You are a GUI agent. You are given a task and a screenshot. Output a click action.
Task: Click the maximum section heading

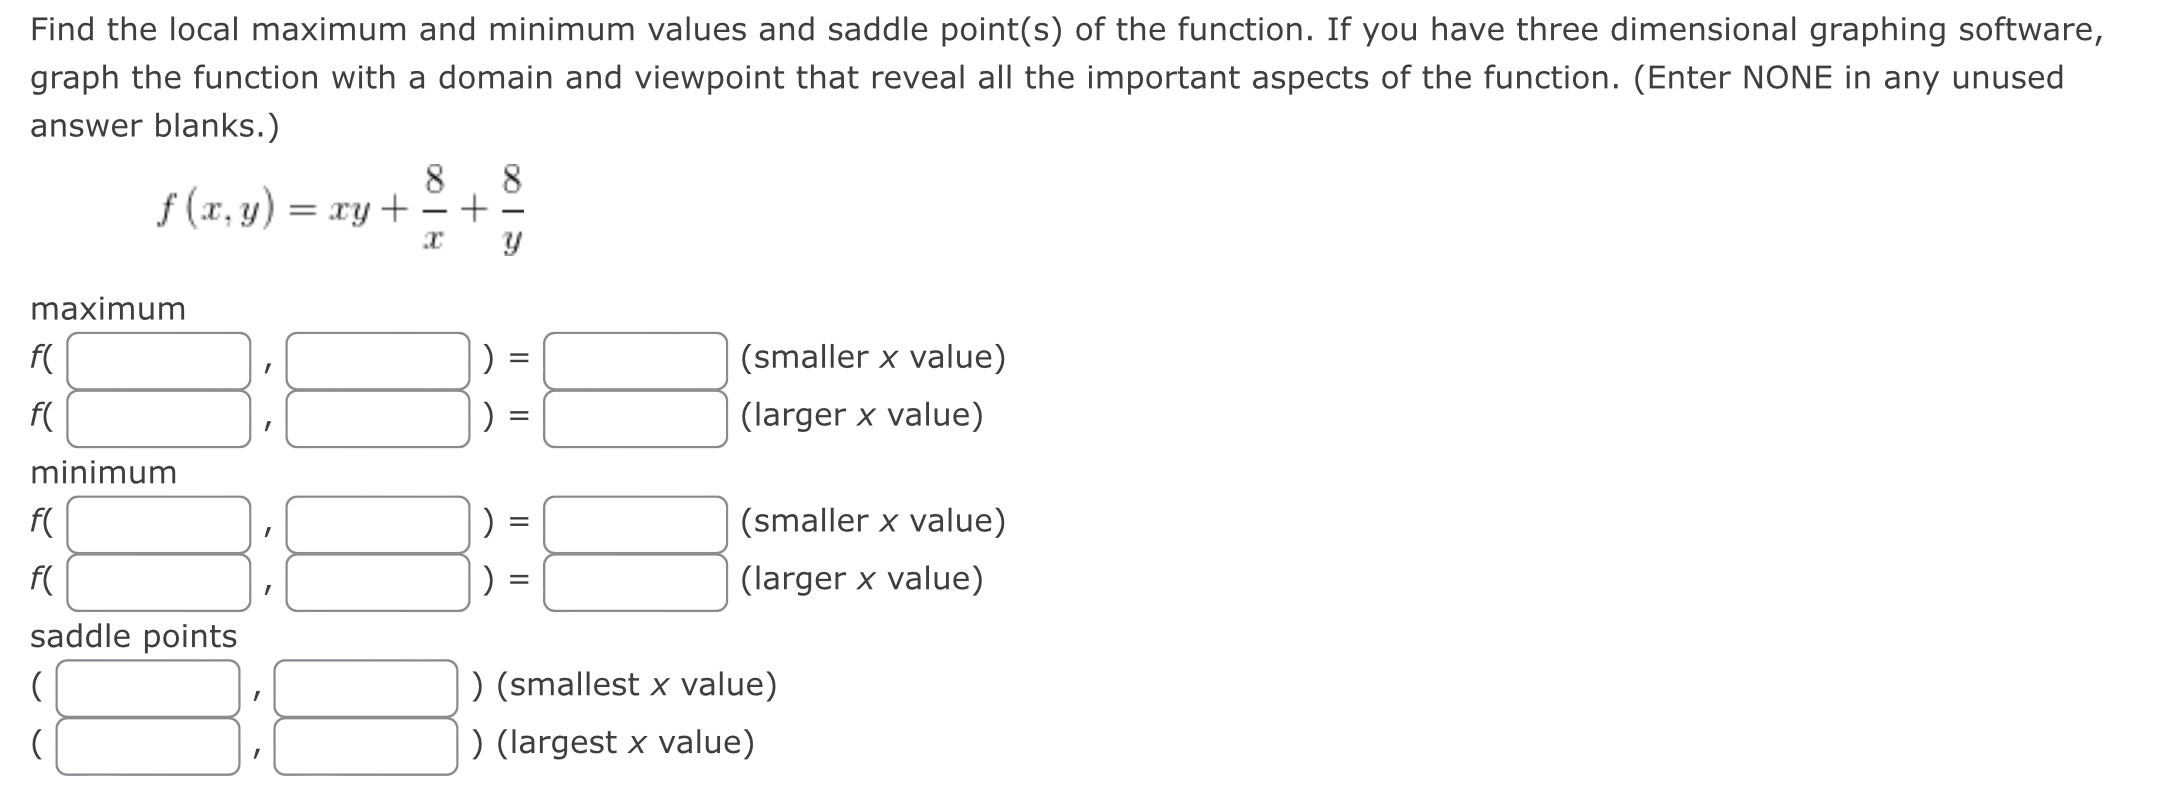(106, 309)
